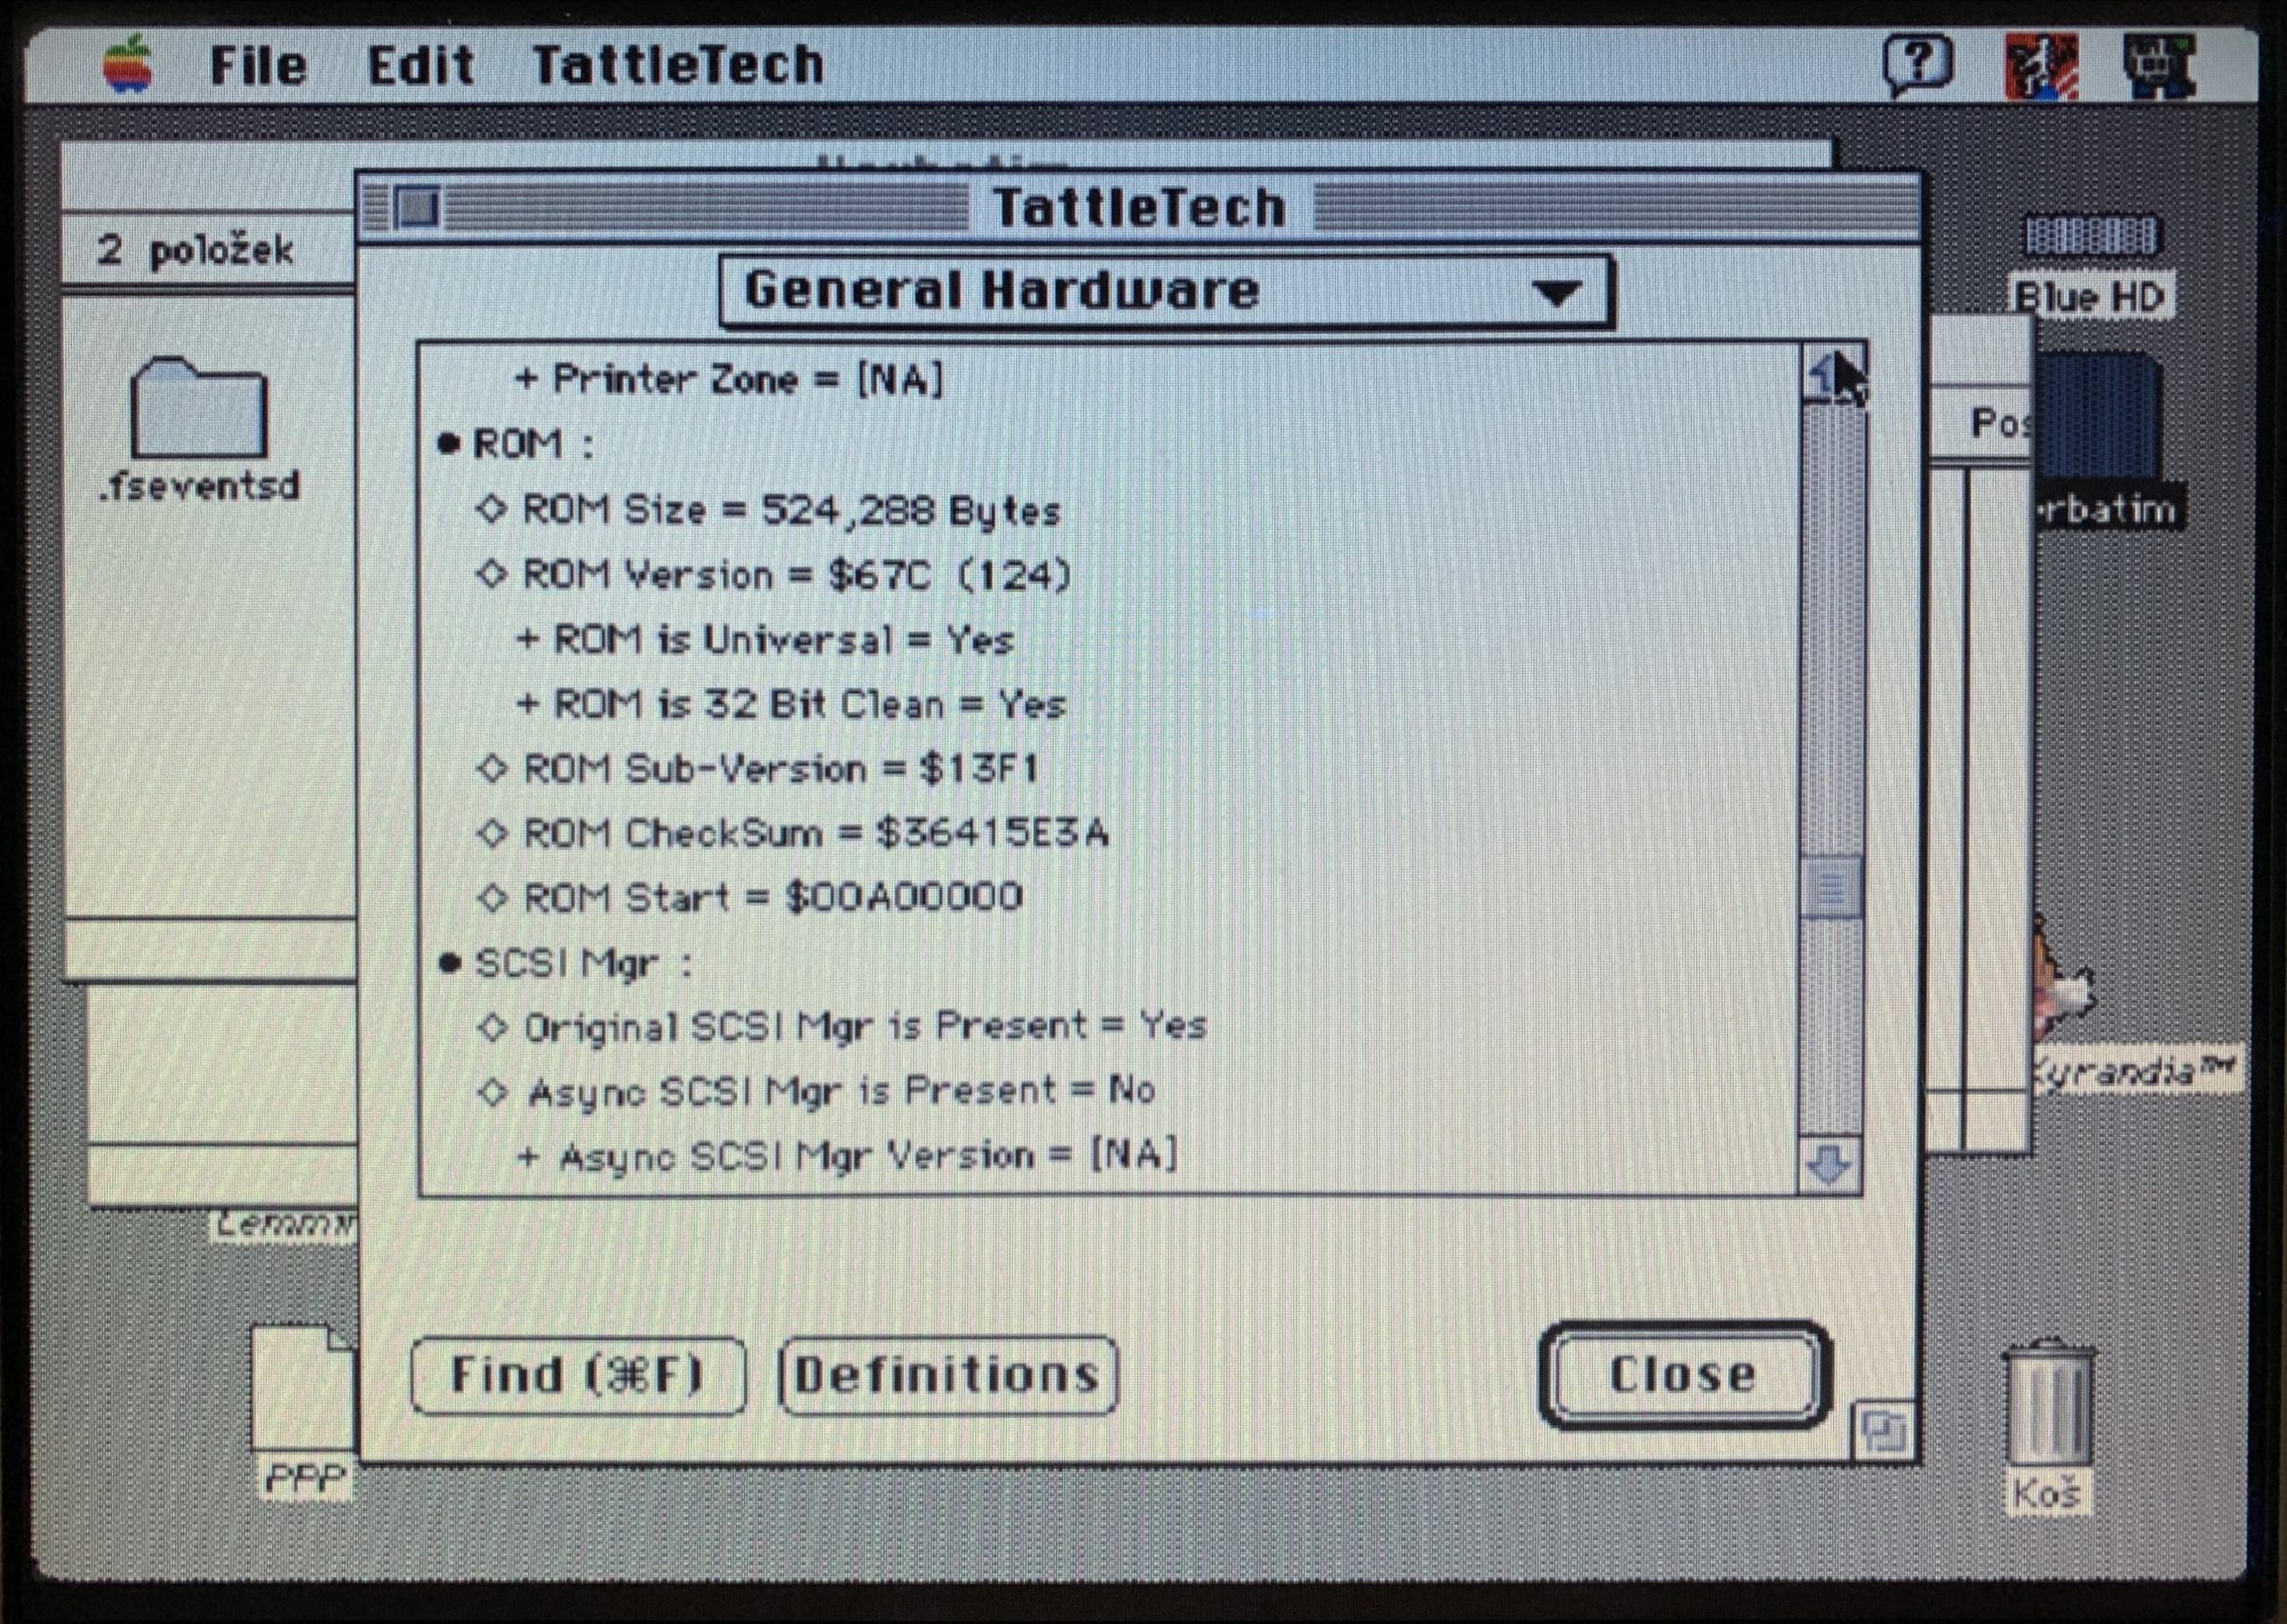Screen dimensions: 2287x1624
Task: Click the scrollbar thumb in TattleTech list
Action: (1831, 888)
